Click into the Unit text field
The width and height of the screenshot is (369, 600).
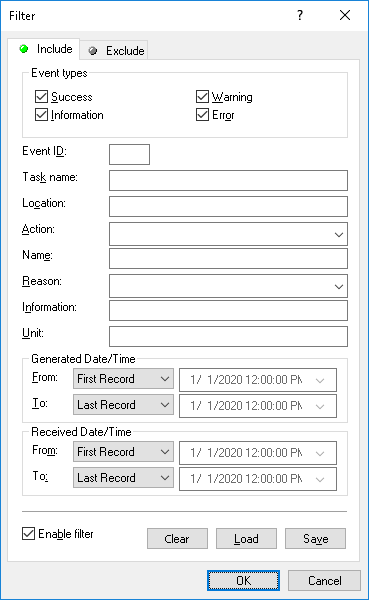229,336
